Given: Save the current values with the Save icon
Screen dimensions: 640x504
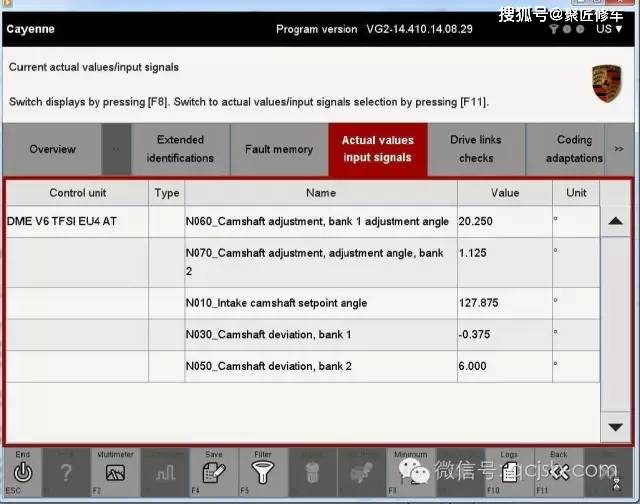Looking at the screenshot, I should click(x=214, y=473).
